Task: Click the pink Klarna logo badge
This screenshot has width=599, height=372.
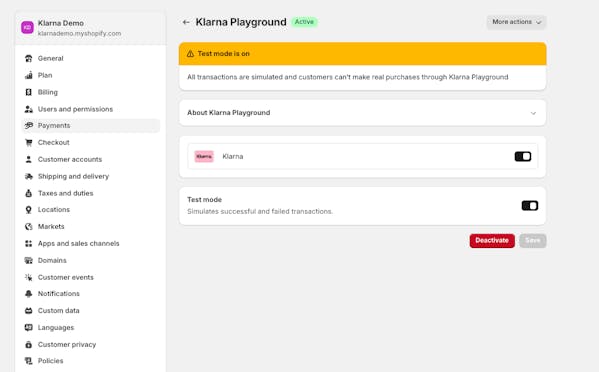Action: pos(204,156)
